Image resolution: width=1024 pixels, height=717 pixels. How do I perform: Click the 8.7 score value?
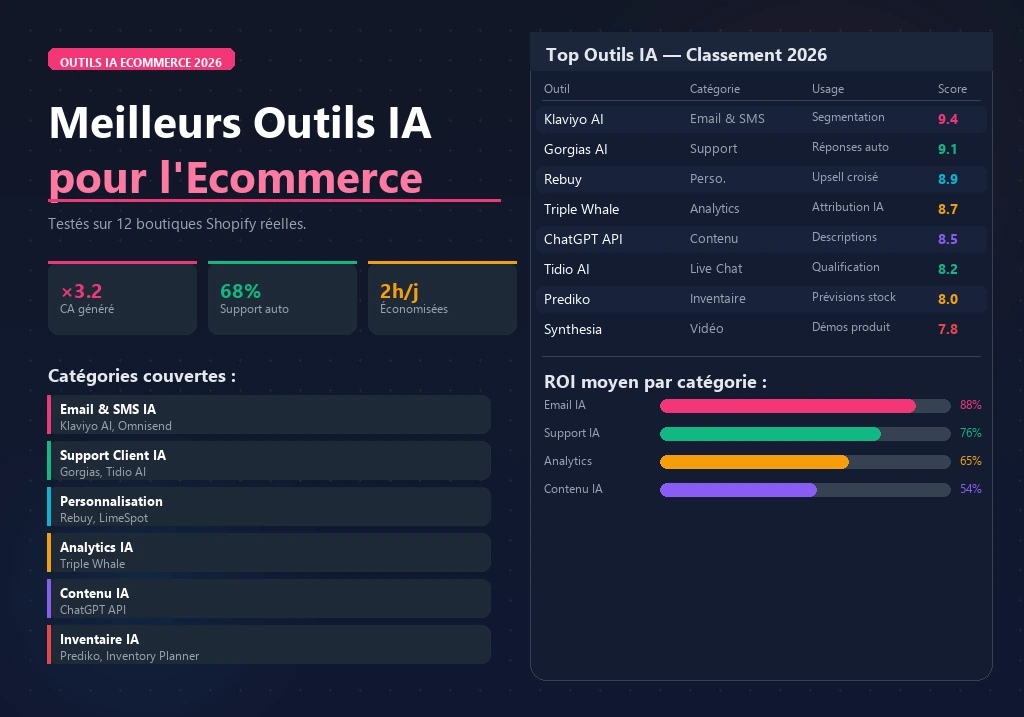click(948, 209)
